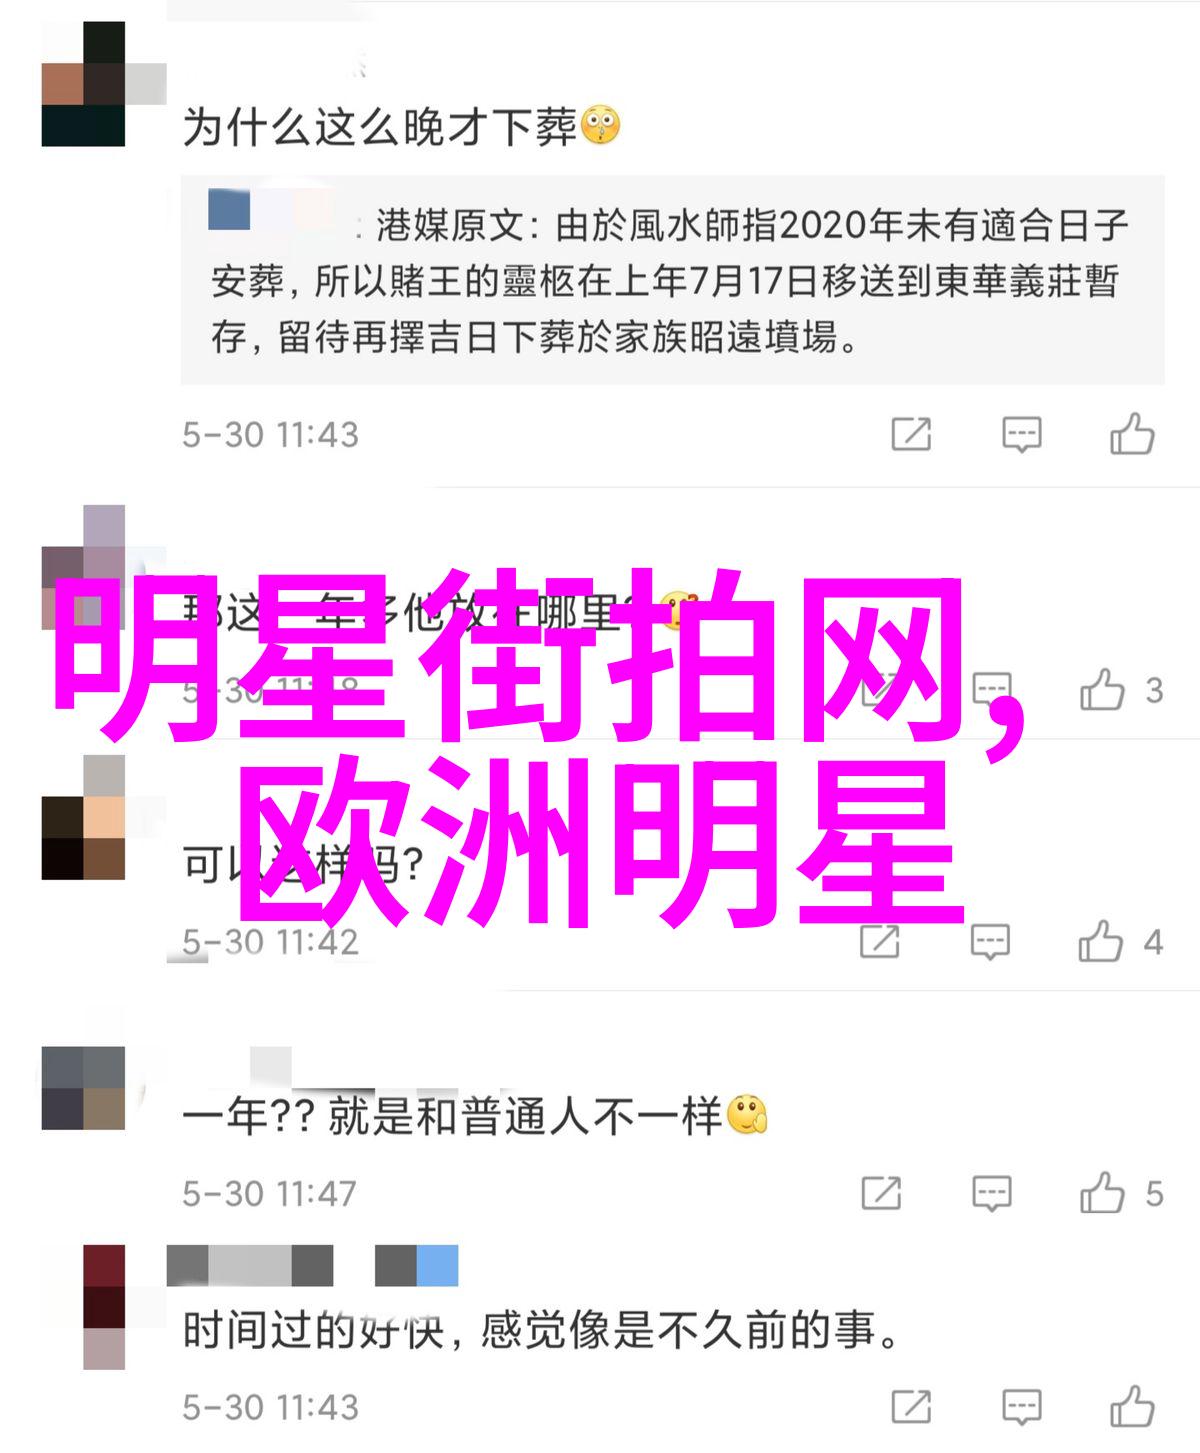Viewport: 1200px width, 1453px height.
Task: Open the avatar beside 一年?? comment
Action: pos(83,1088)
